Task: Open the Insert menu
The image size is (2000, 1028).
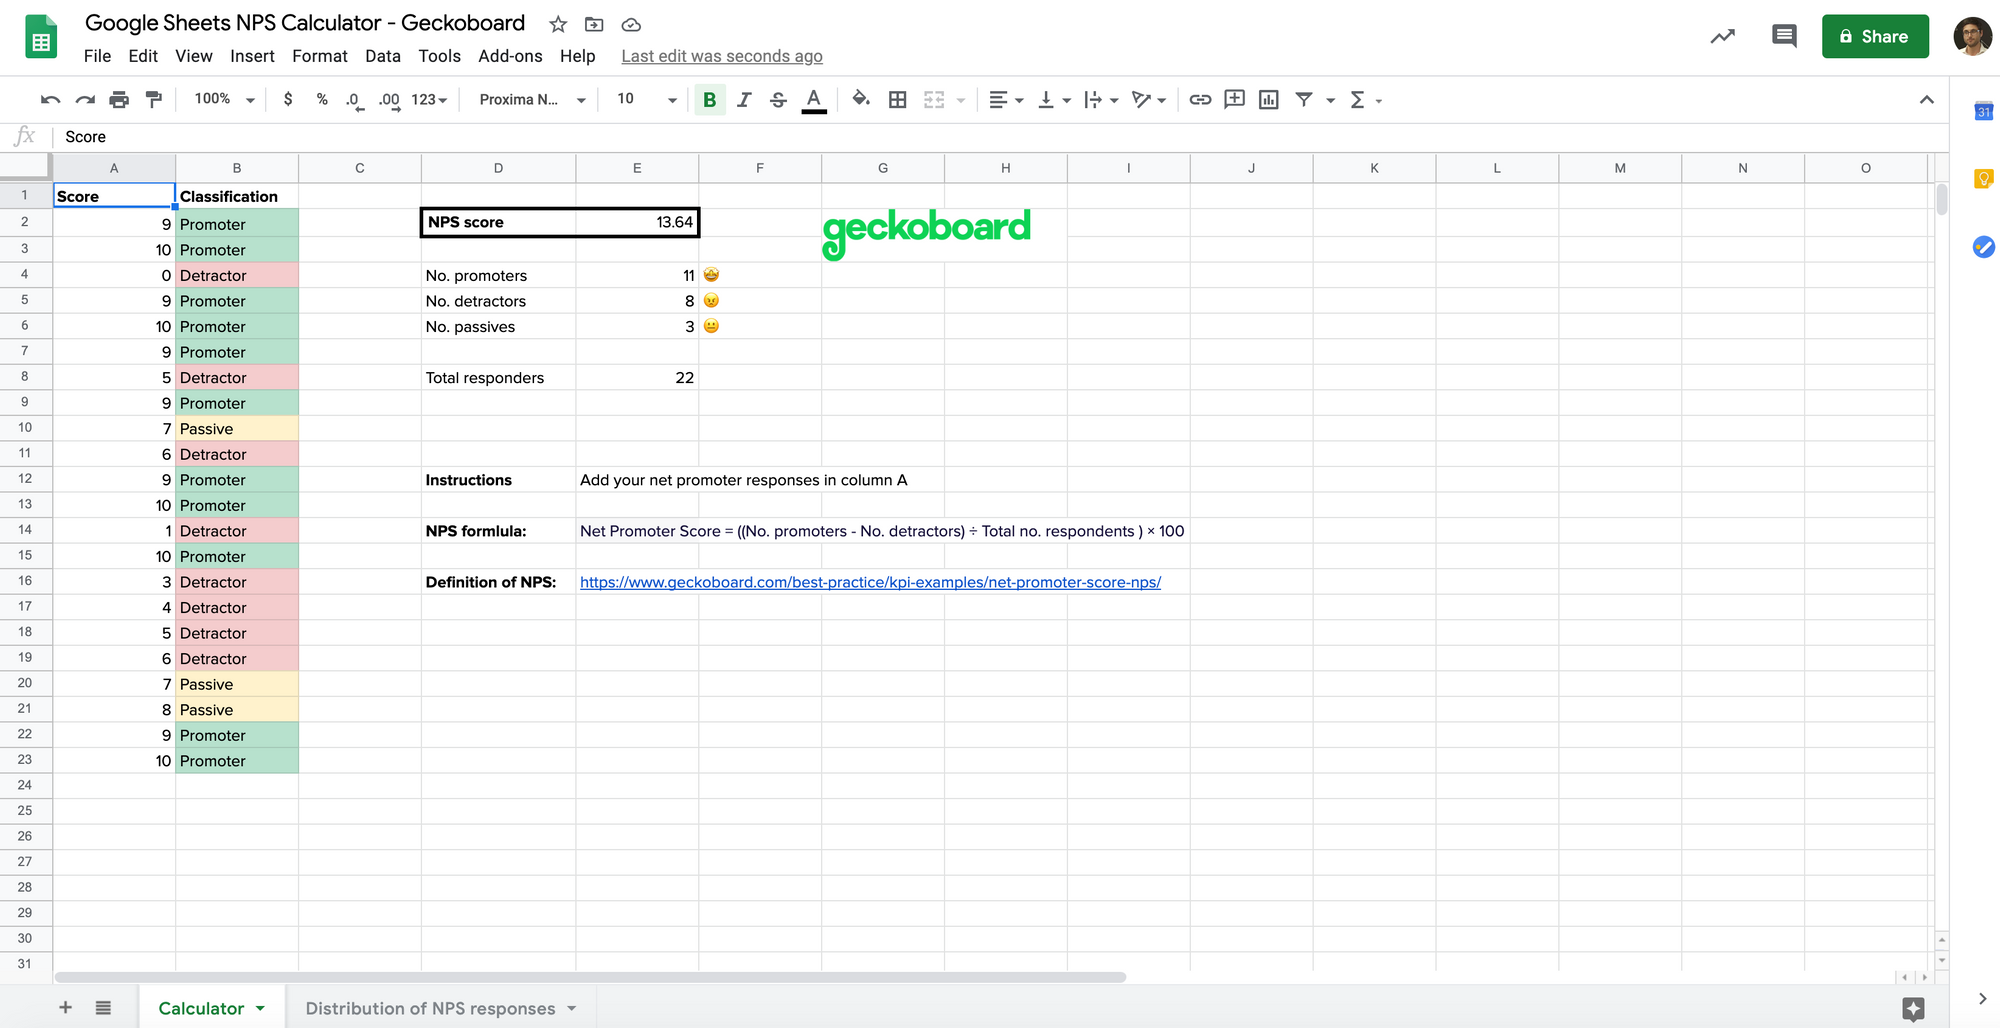Action: (x=252, y=56)
